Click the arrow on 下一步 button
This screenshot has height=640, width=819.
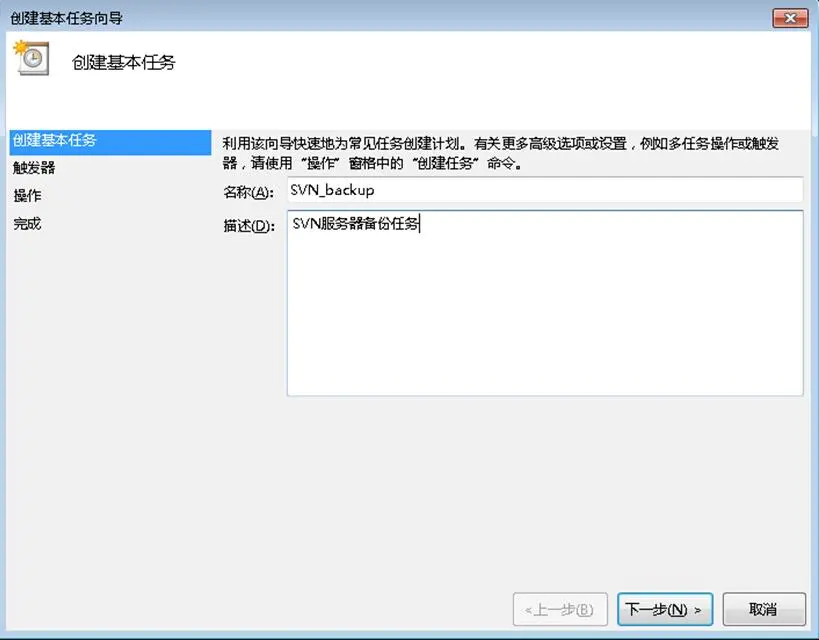(698, 610)
